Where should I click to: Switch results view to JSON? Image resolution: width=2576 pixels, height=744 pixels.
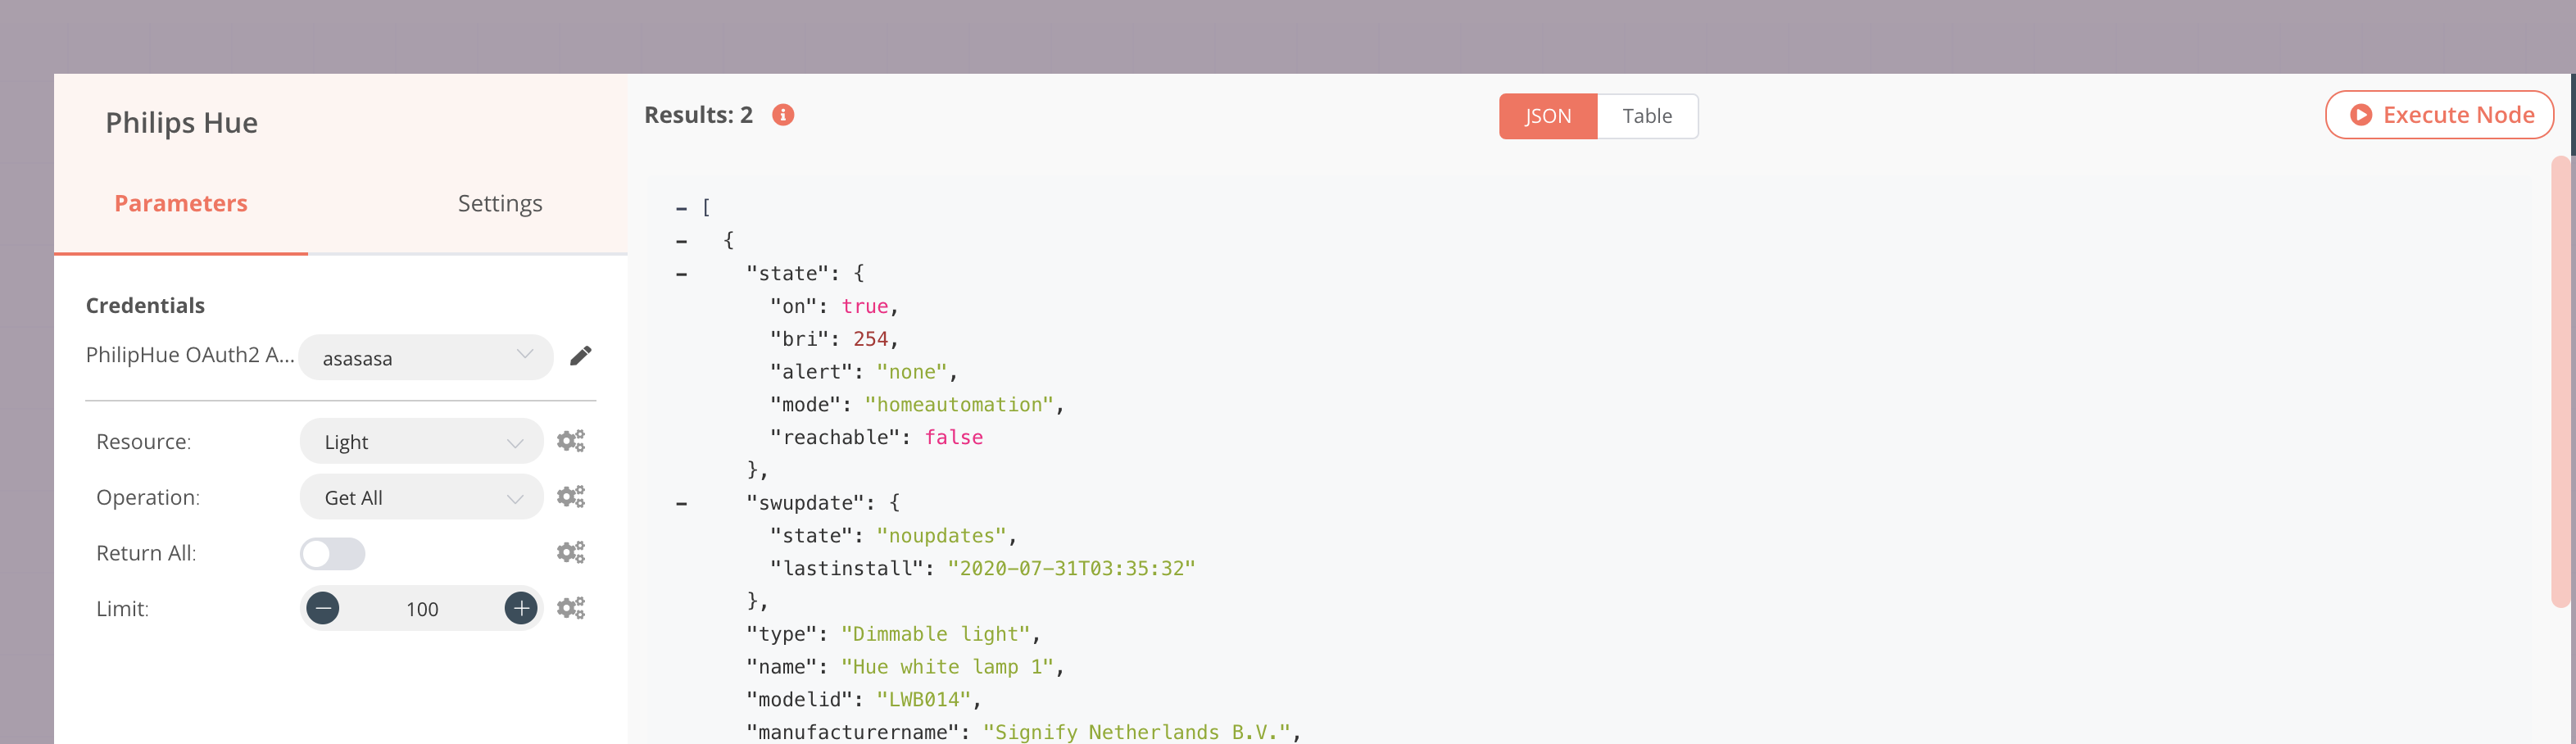coord(1547,116)
